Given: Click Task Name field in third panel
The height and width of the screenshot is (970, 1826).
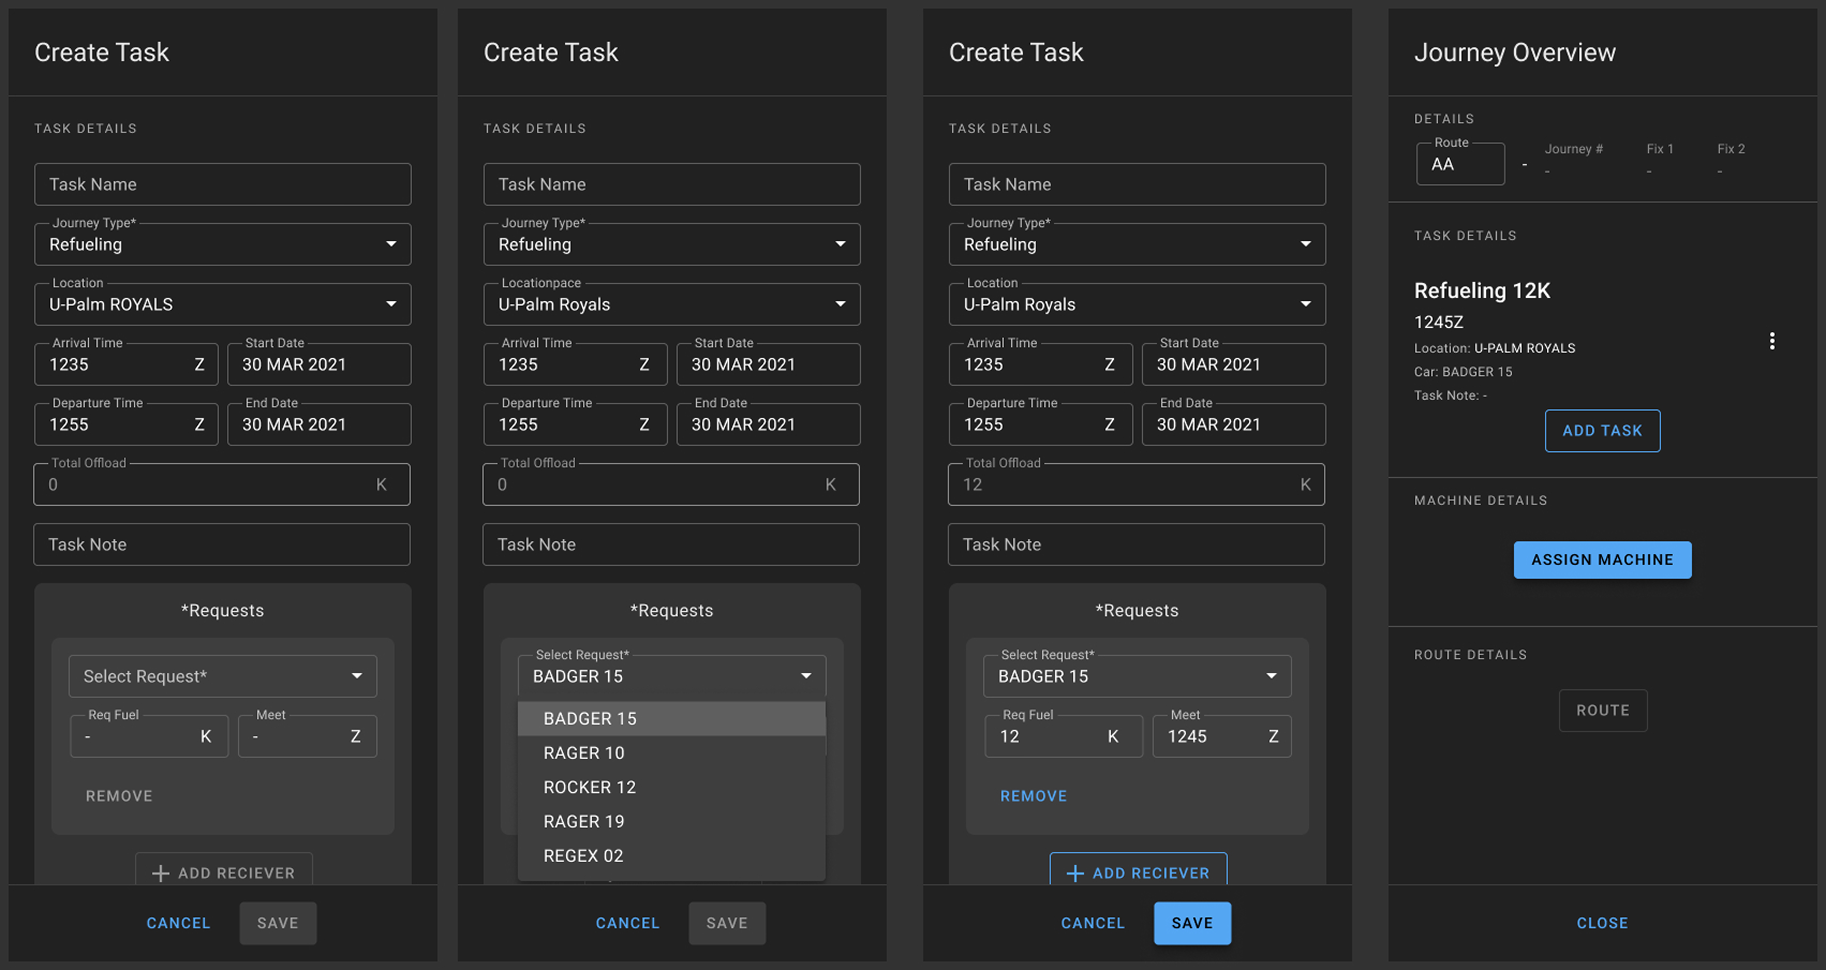Looking at the screenshot, I should tap(1137, 184).
